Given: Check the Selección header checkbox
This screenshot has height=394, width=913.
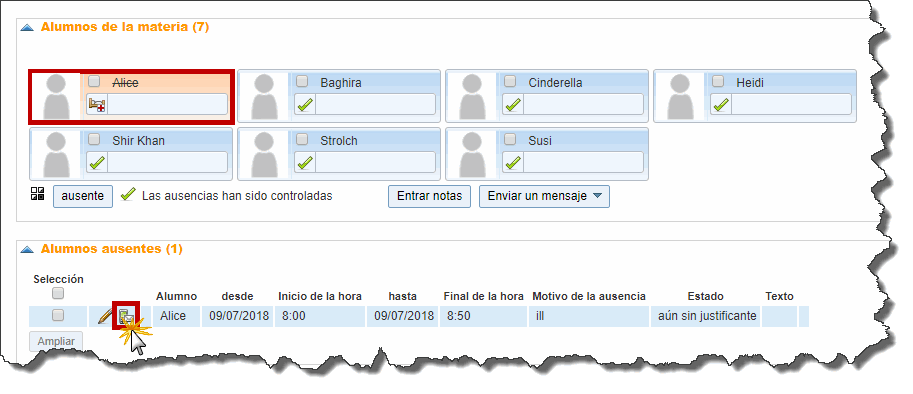Looking at the screenshot, I should [x=58, y=293].
